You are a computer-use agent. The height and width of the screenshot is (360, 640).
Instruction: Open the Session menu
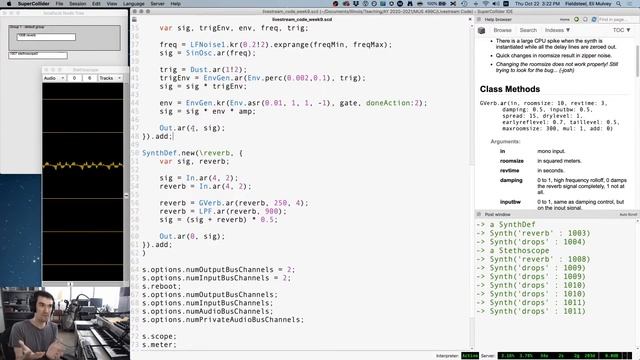click(78, 4)
